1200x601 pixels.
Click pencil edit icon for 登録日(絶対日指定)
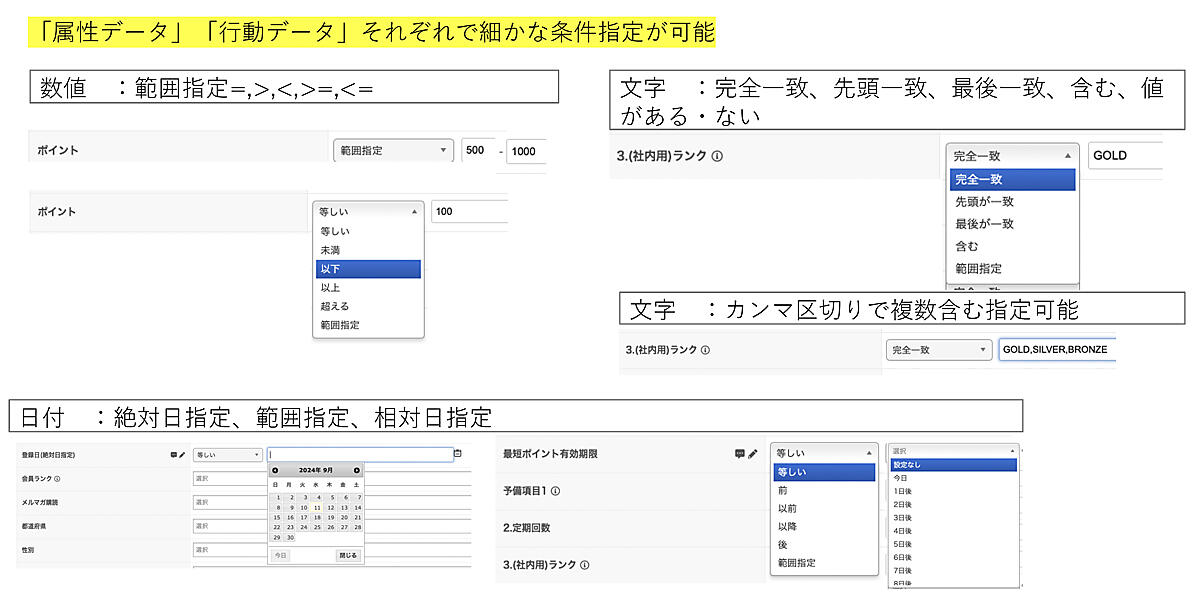pyautogui.click(x=182, y=454)
